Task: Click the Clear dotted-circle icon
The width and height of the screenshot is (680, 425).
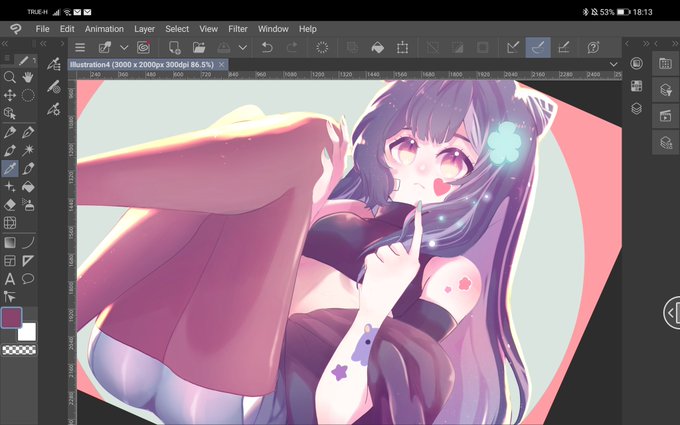Action: 322,47
